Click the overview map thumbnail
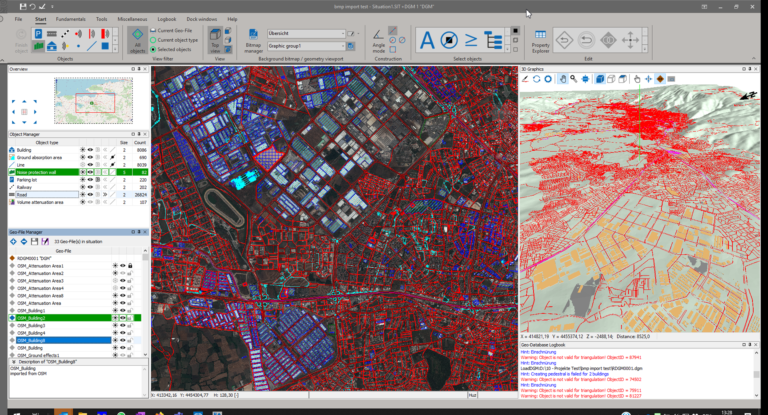Screen dimensions: 768x415 click(x=94, y=100)
